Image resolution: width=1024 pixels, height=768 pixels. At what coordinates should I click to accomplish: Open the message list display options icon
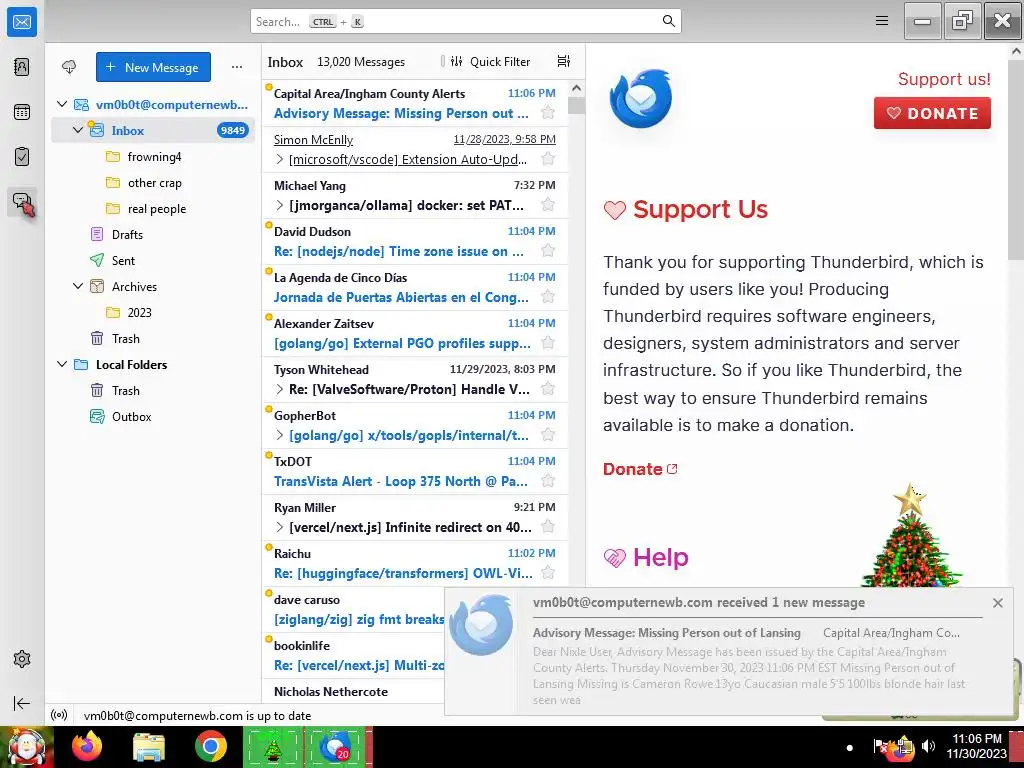tap(564, 61)
